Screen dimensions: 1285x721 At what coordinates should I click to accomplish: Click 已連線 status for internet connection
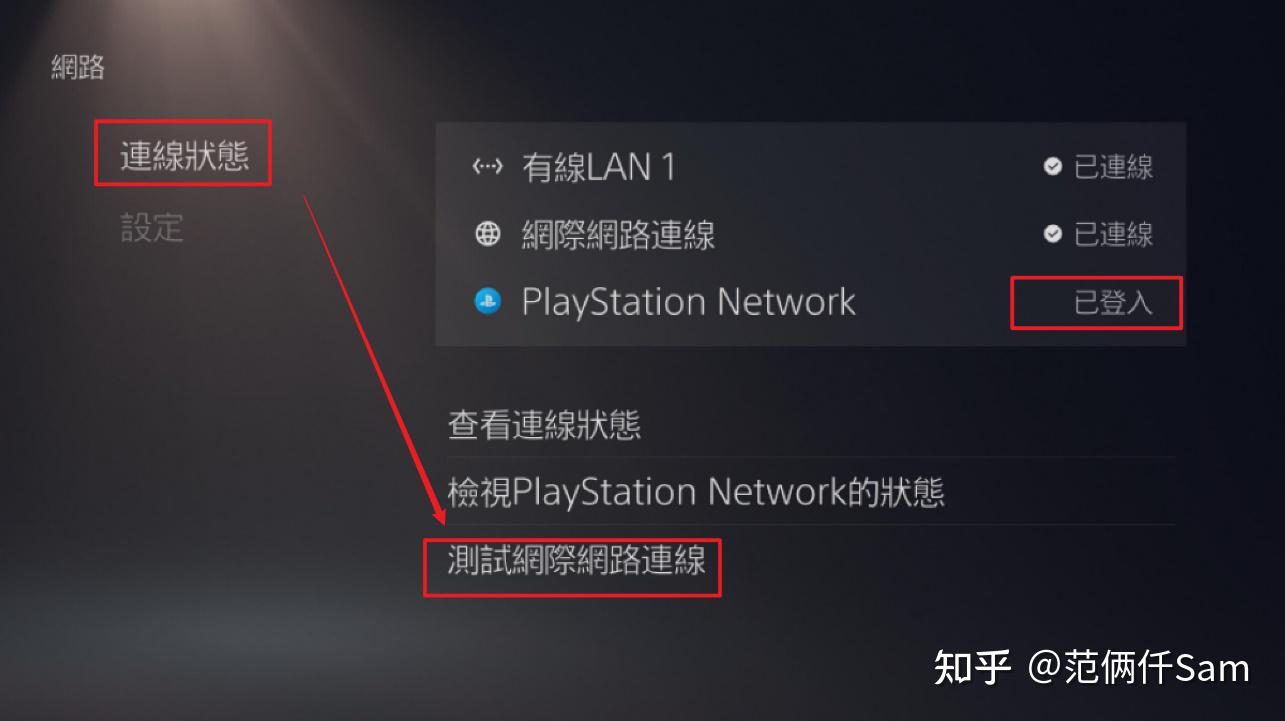coord(1113,234)
